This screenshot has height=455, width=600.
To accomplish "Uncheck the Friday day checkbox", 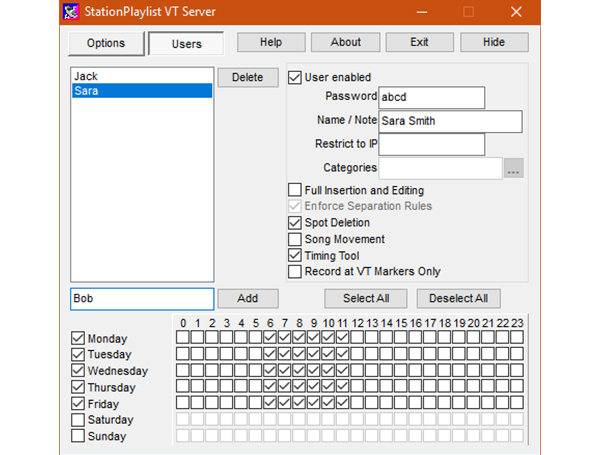I will [78, 403].
